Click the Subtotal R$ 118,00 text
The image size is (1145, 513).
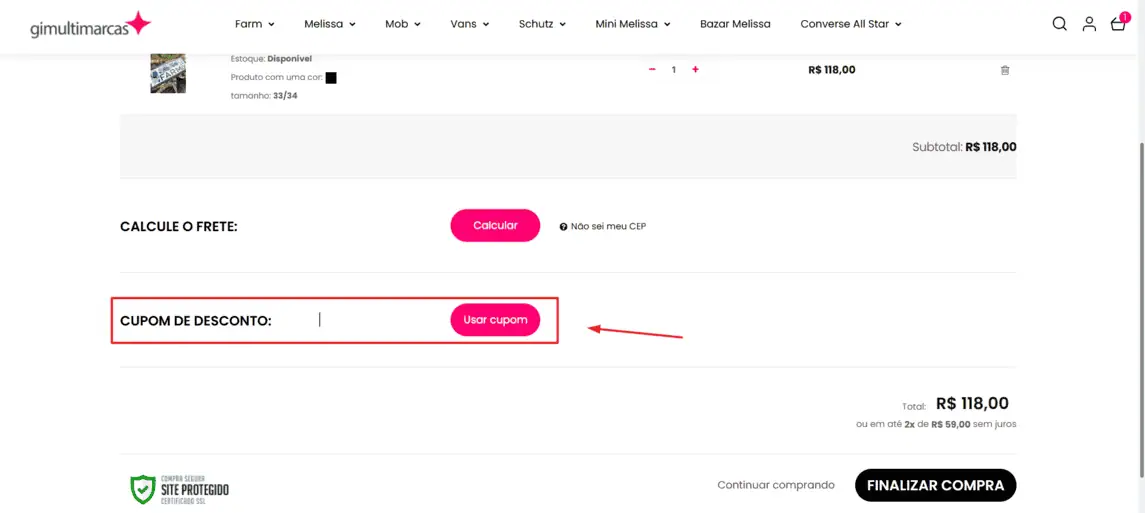point(964,147)
